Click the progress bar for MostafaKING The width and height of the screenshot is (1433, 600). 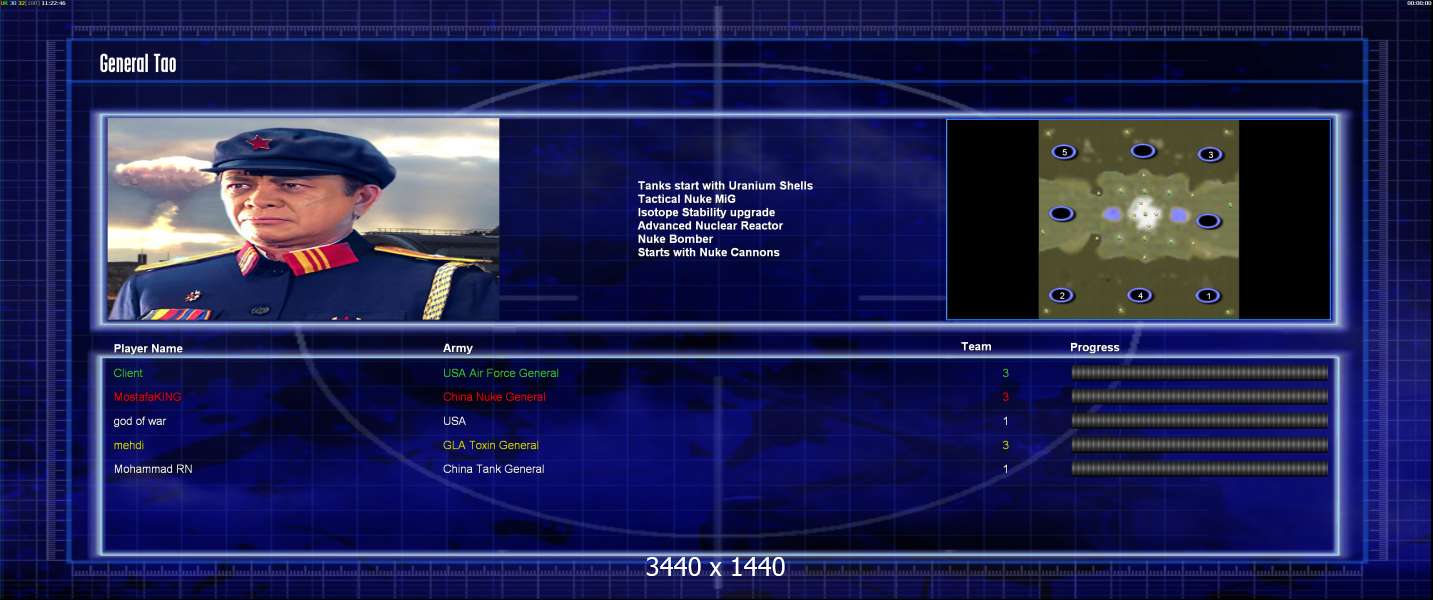[1200, 397]
